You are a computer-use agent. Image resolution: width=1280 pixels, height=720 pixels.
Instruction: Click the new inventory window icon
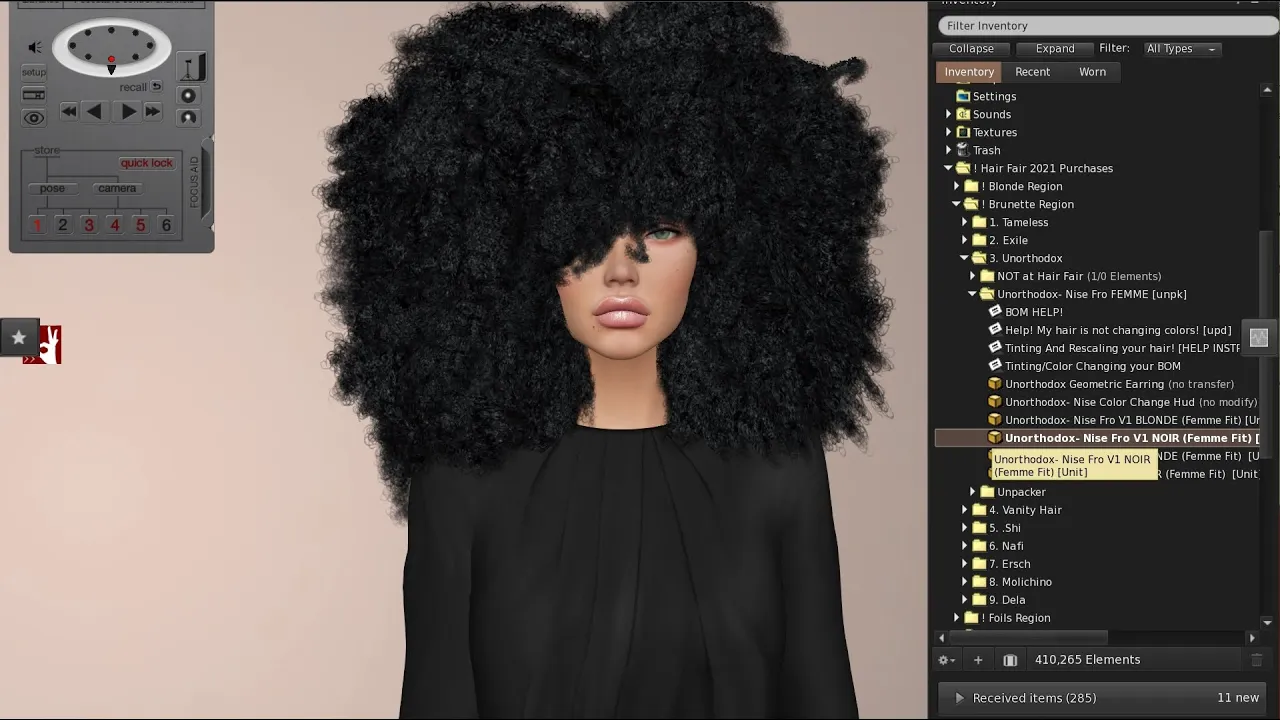coord(1010,660)
